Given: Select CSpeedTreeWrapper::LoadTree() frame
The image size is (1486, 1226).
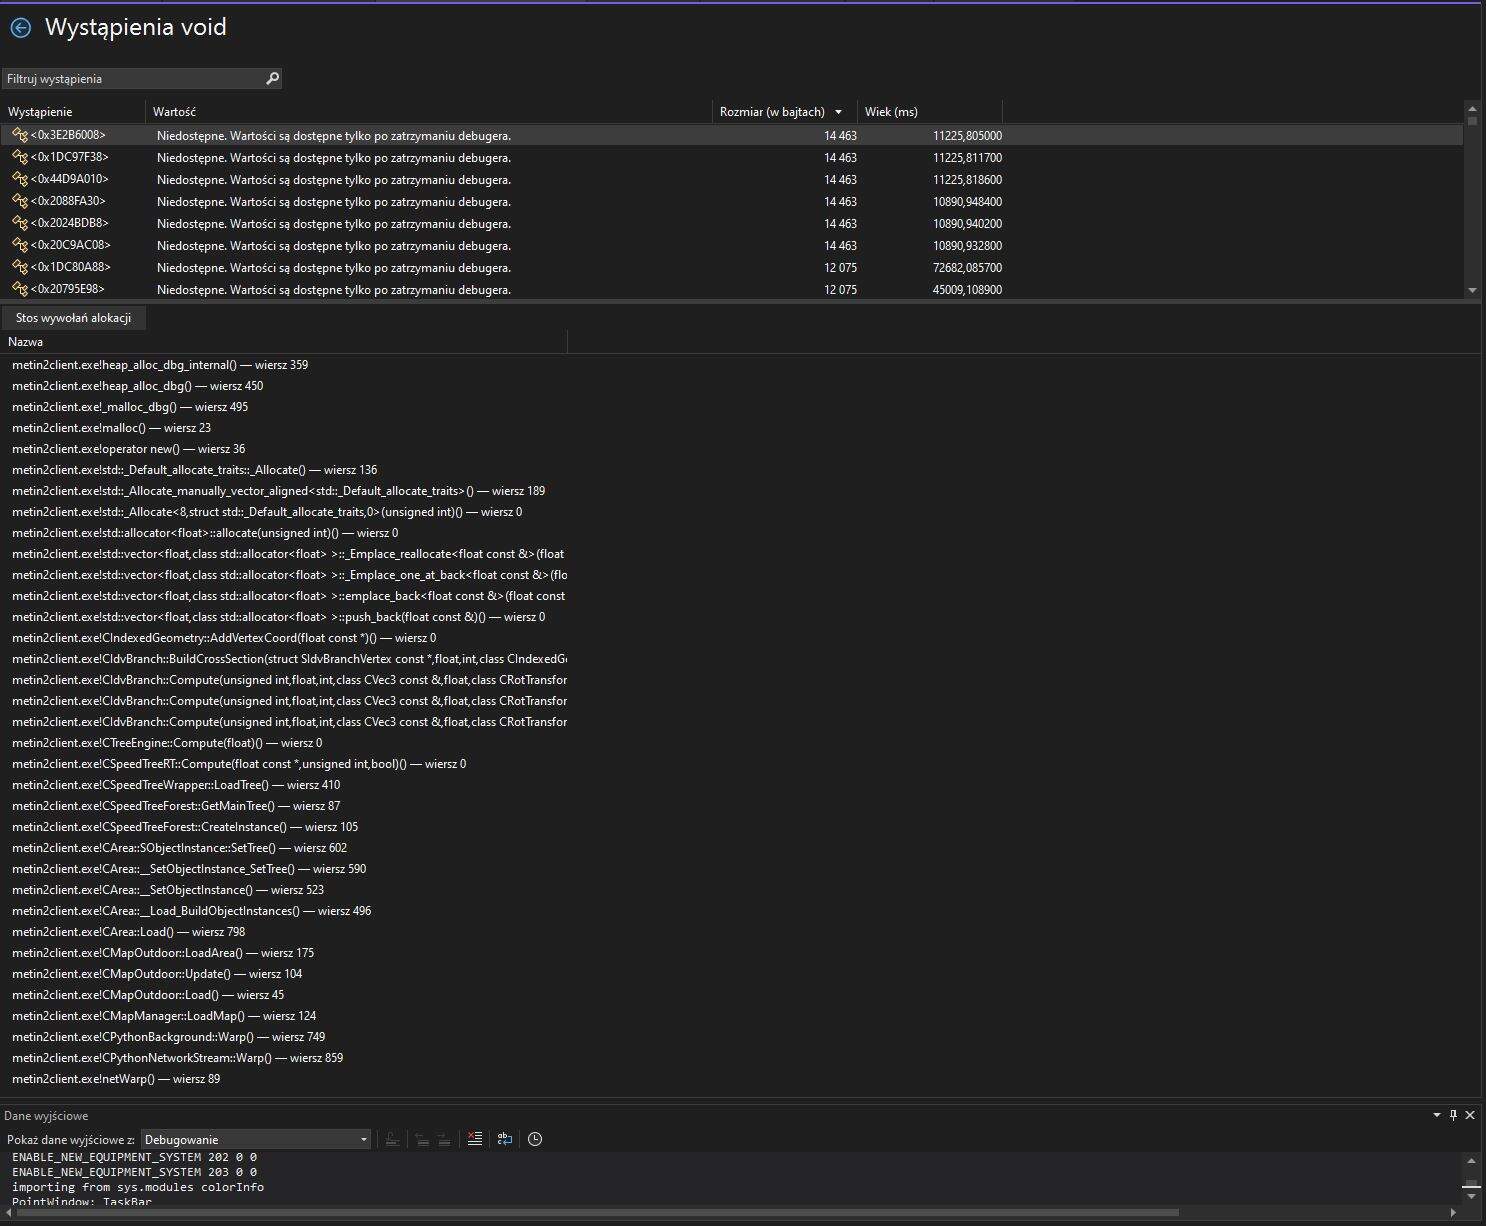Looking at the screenshot, I should 176,785.
